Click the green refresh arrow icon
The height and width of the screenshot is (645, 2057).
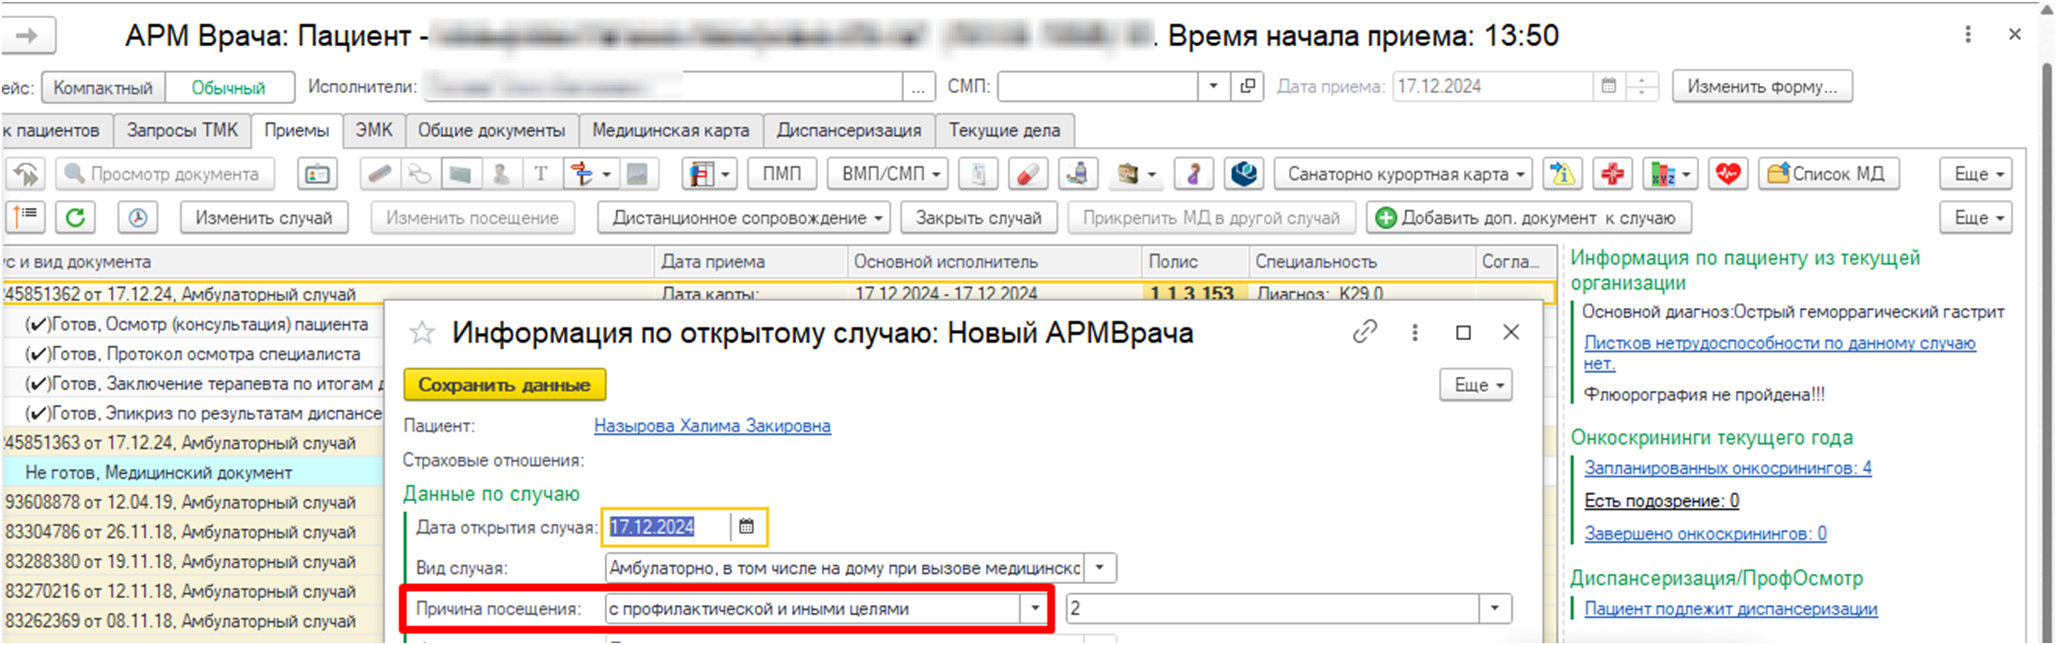[75, 217]
